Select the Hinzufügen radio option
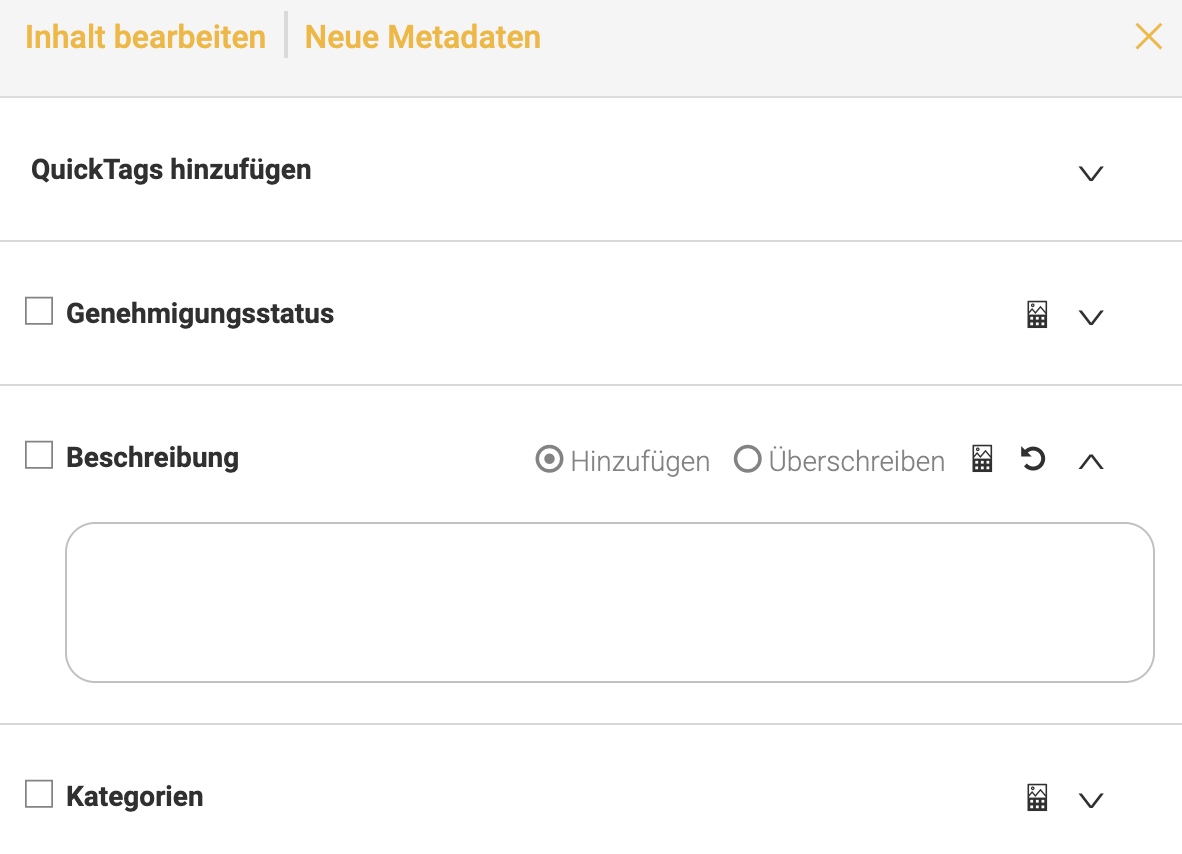This screenshot has width=1182, height=854. pyautogui.click(x=549, y=461)
